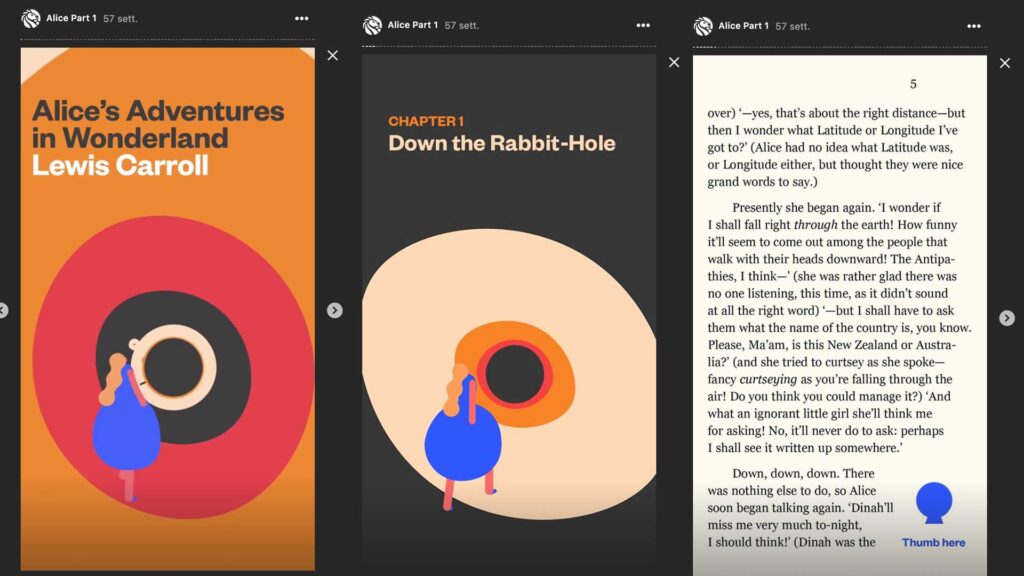Open the Alice Part 1 name above the Chapter 1 story
The width and height of the screenshot is (1024, 576).
click(x=413, y=25)
